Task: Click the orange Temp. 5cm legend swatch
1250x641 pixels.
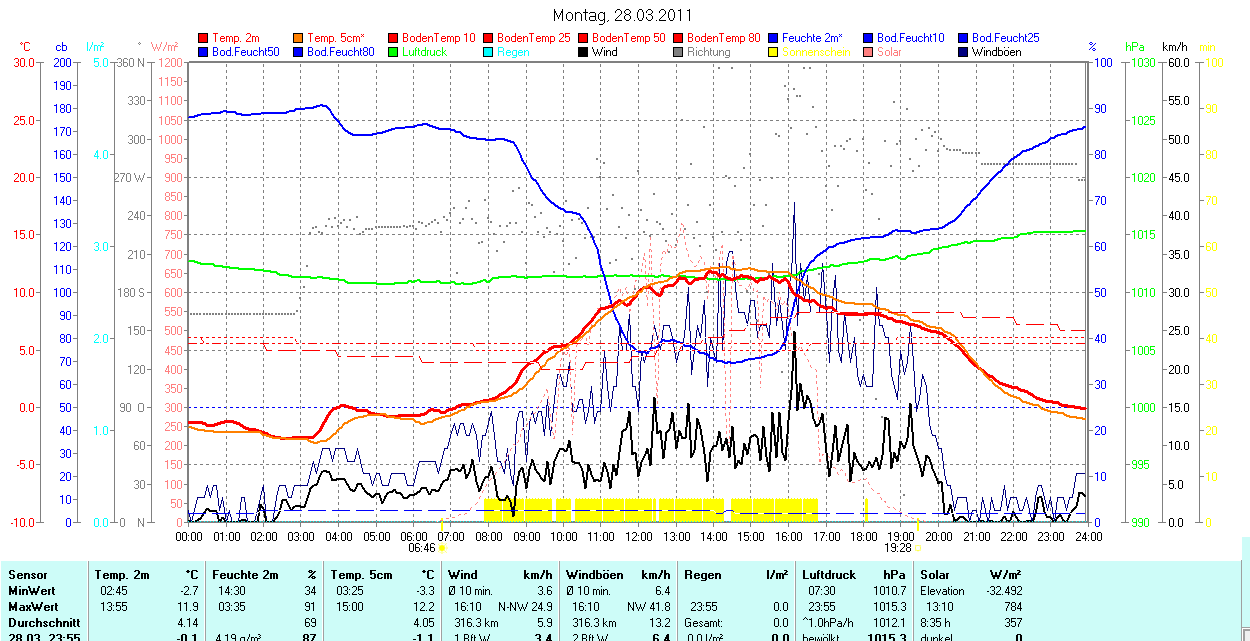Action: coord(299,38)
